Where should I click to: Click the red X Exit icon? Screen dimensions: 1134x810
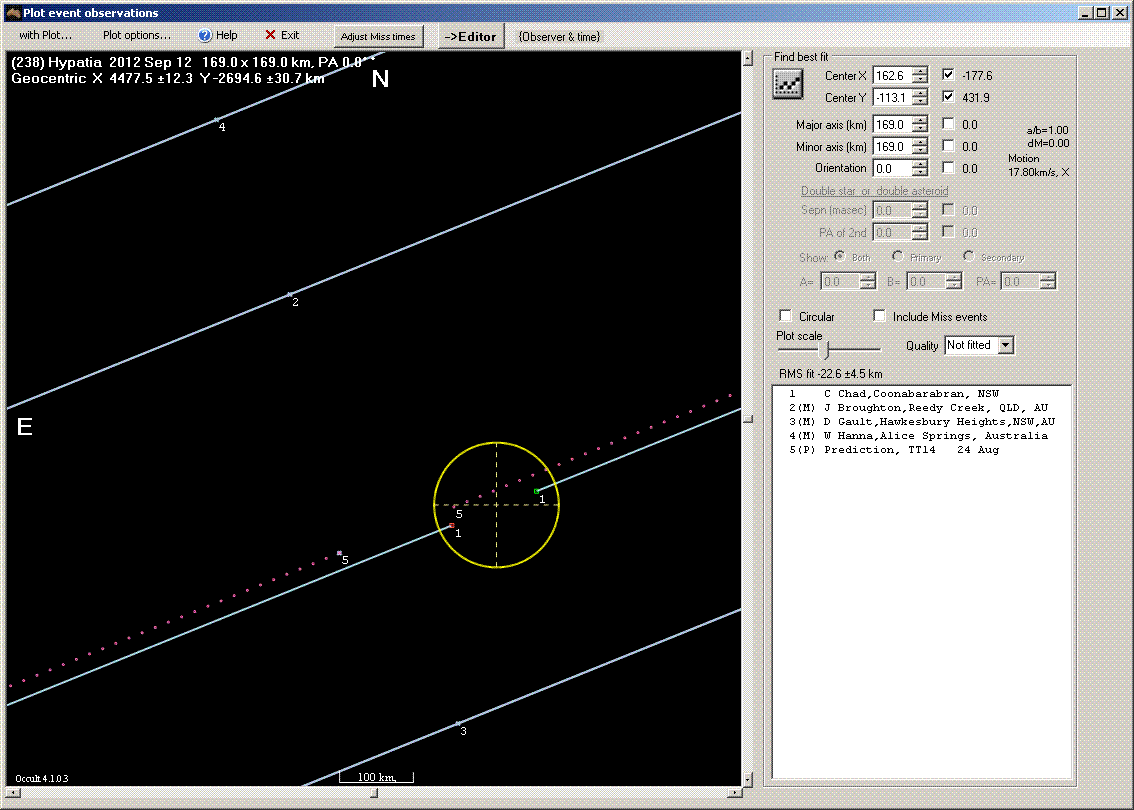point(270,35)
